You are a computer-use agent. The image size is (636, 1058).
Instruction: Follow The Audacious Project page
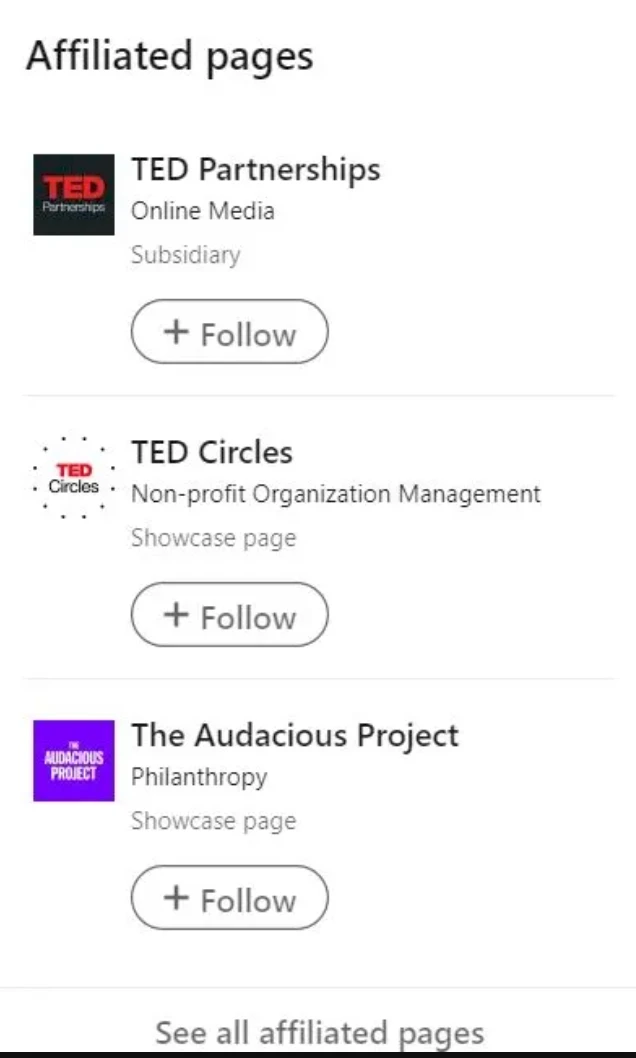point(229,898)
